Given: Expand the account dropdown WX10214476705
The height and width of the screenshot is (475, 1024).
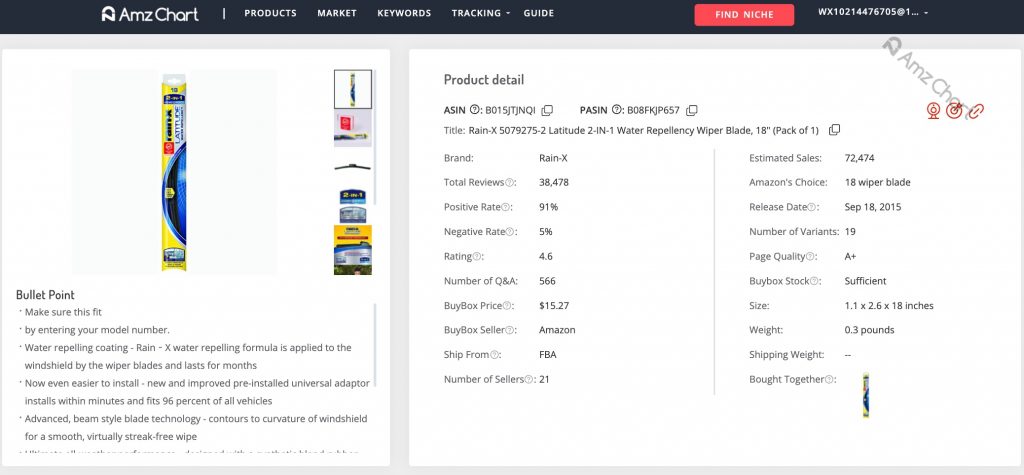Looking at the screenshot, I should tap(873, 12).
